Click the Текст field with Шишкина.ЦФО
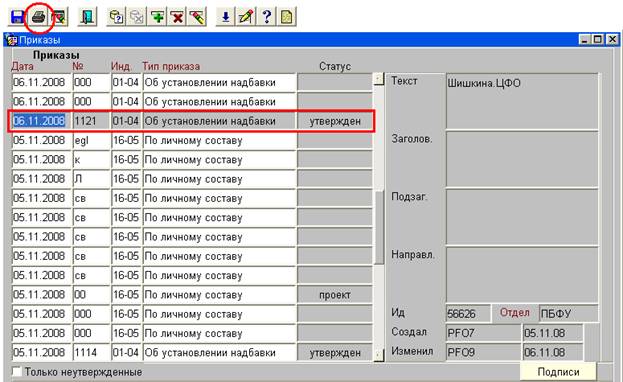This screenshot has height=382, width=623. [522, 101]
